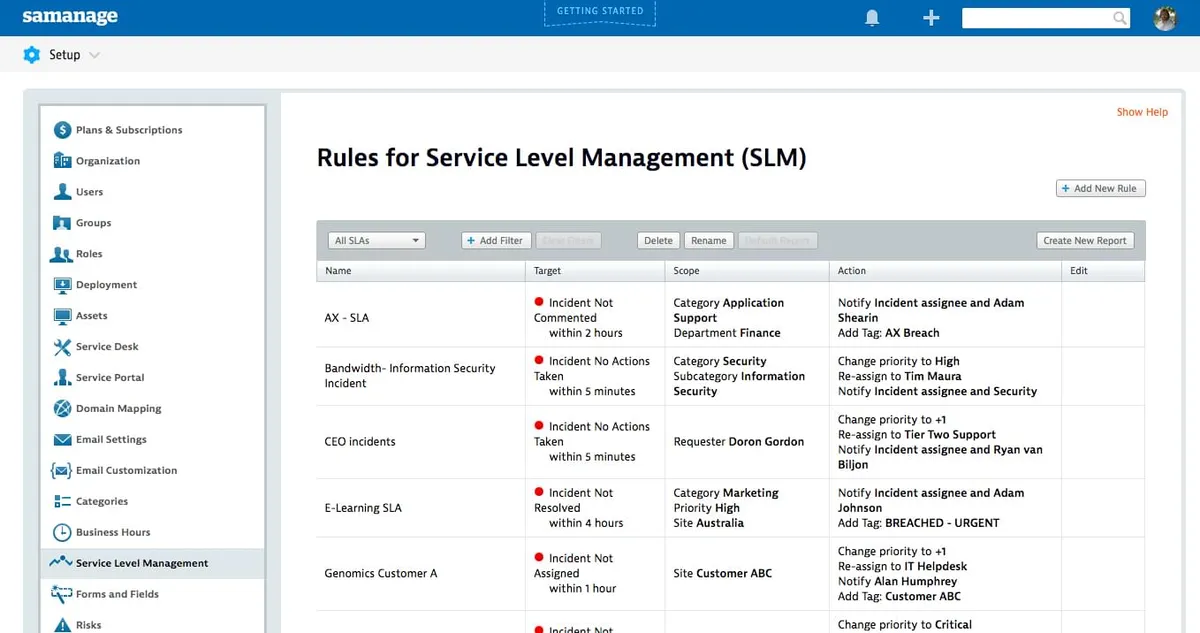Open the All SLAs dropdown
This screenshot has height=633, width=1200.
pos(377,241)
